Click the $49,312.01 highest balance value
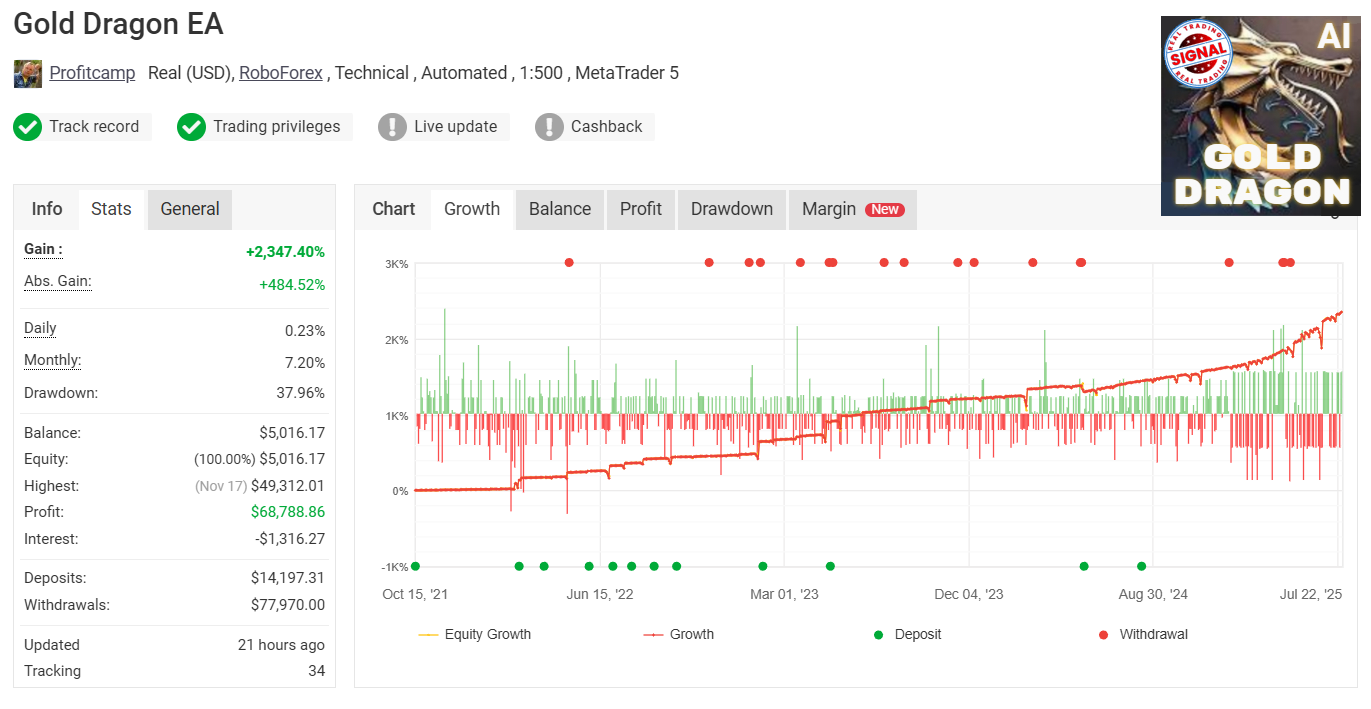The image size is (1371, 709). point(288,486)
